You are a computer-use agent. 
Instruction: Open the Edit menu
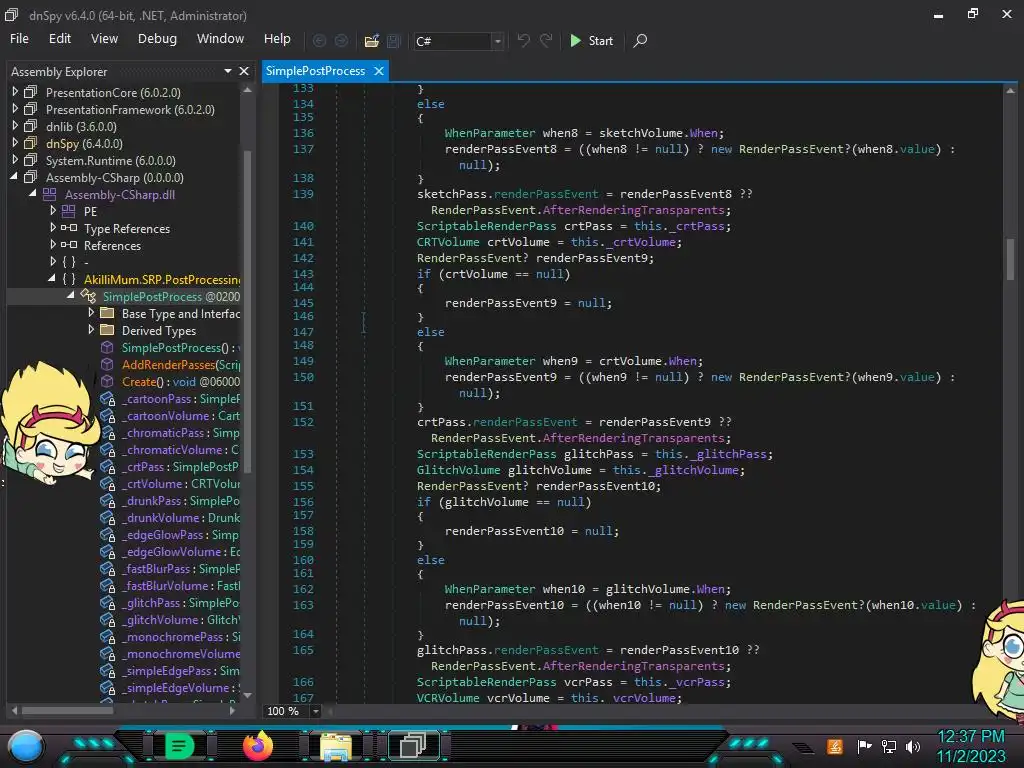tap(59, 39)
